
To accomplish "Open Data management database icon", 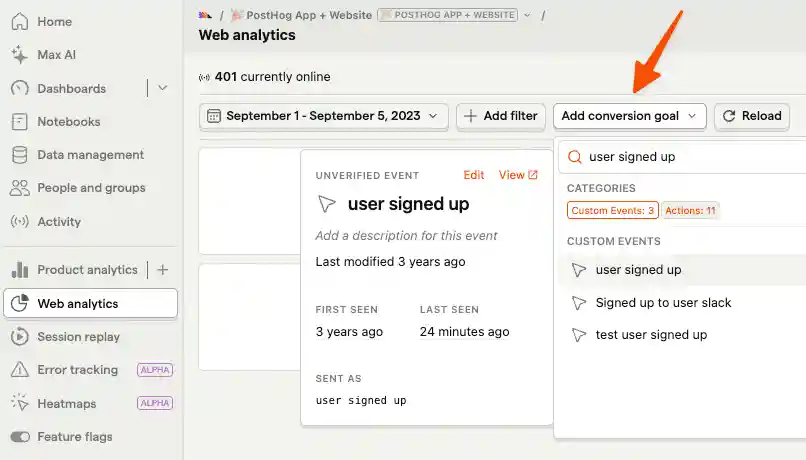I will point(20,155).
